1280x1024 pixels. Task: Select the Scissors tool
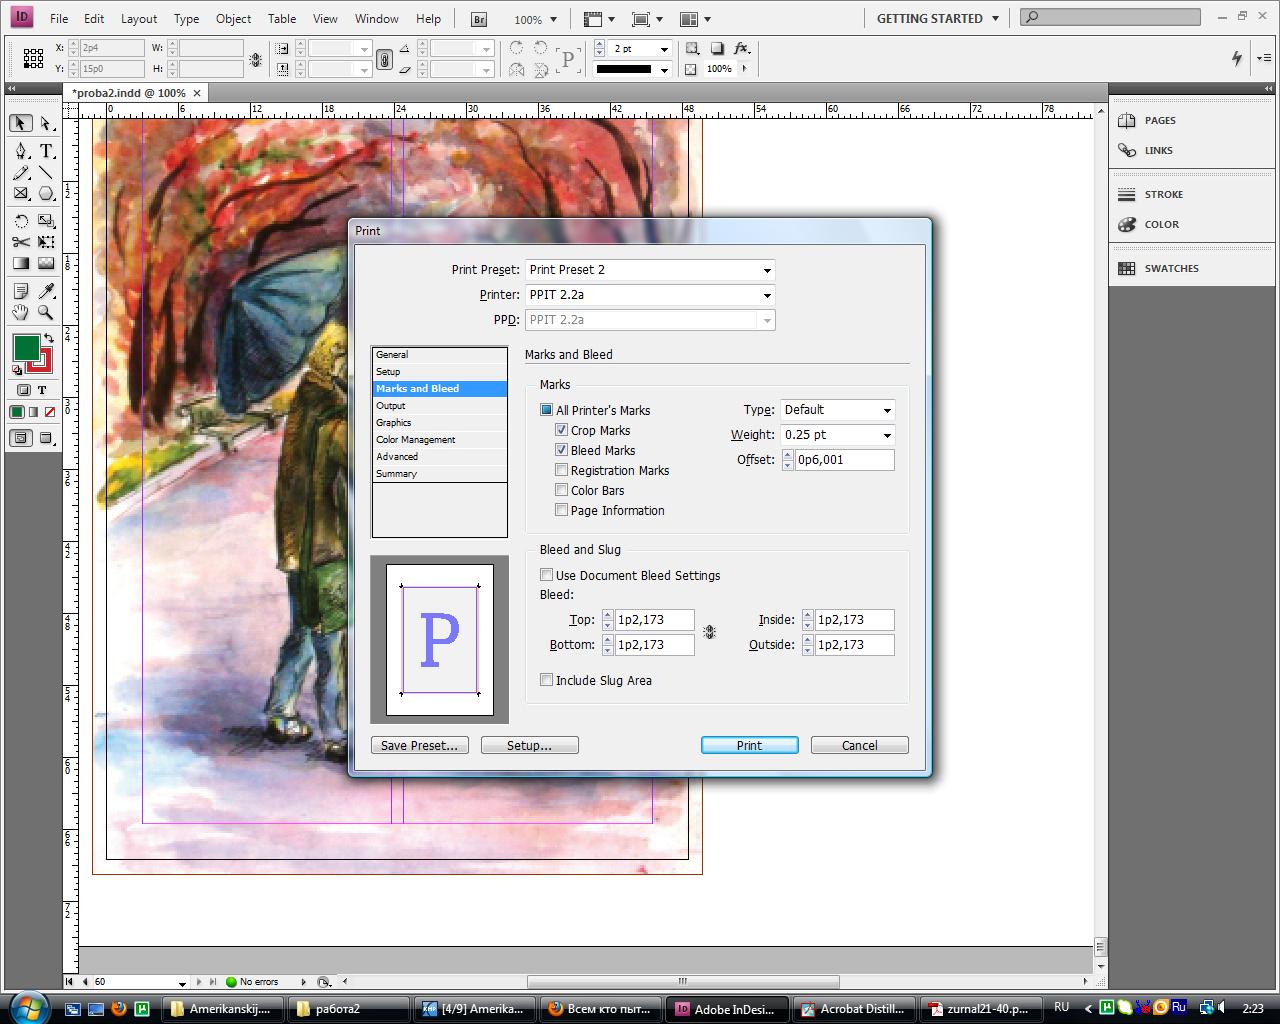pos(21,242)
